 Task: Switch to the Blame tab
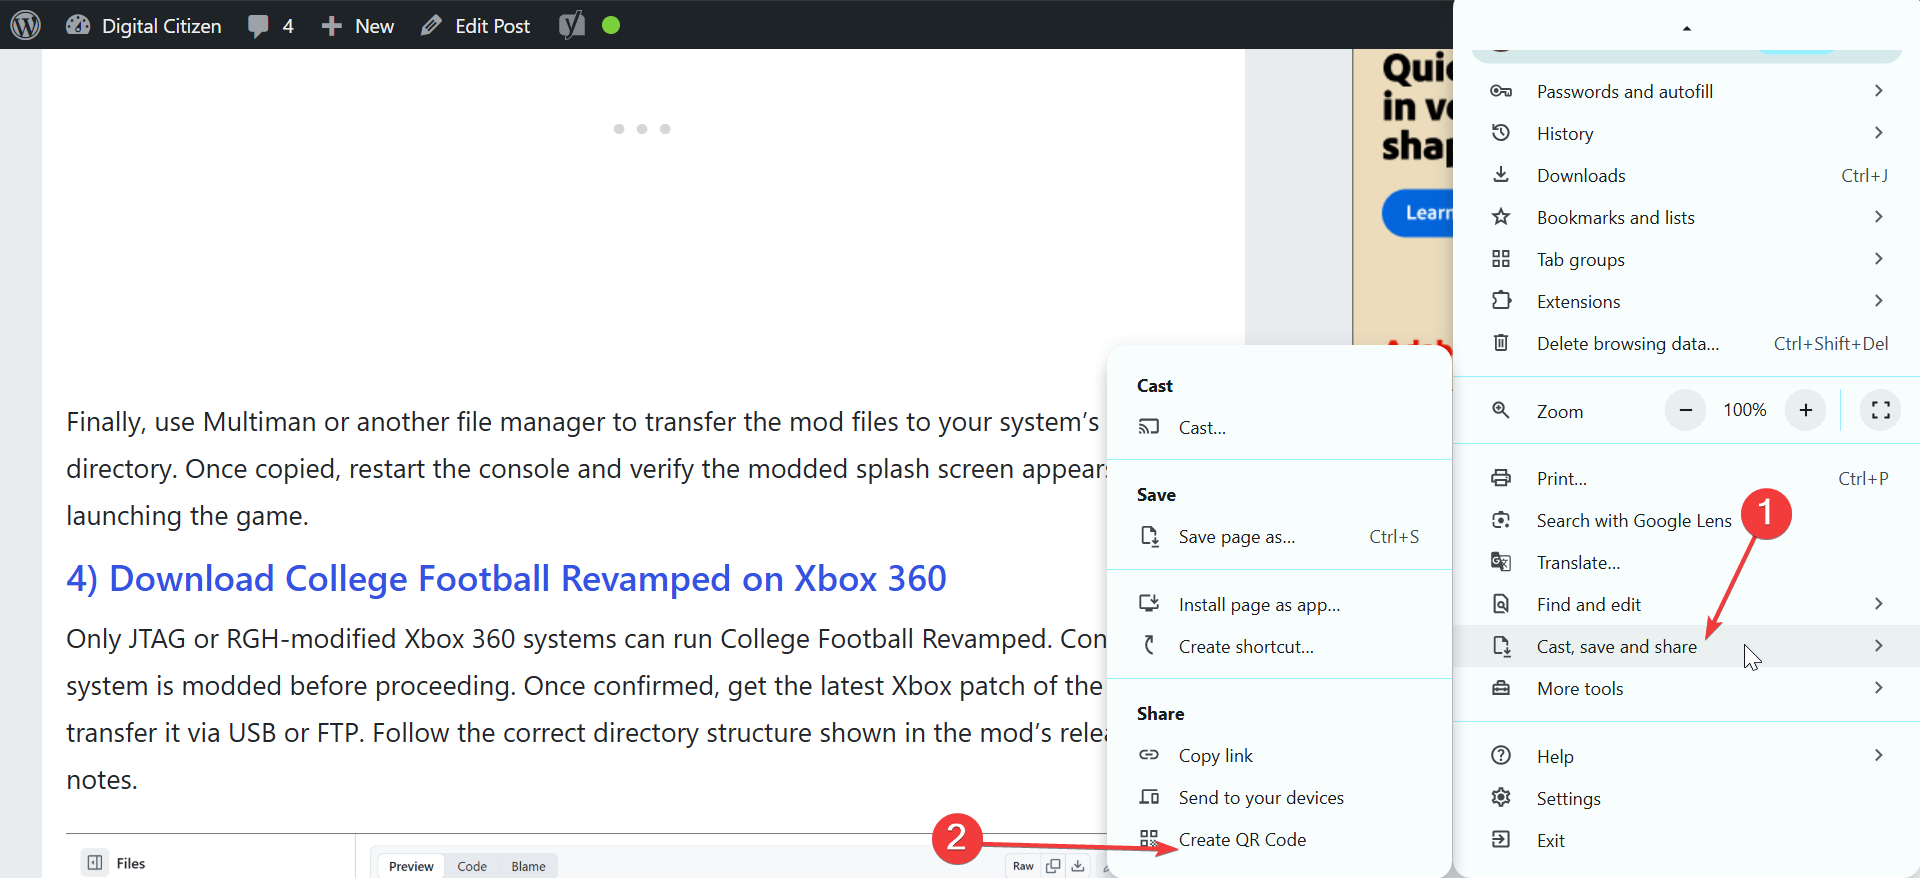(x=528, y=866)
